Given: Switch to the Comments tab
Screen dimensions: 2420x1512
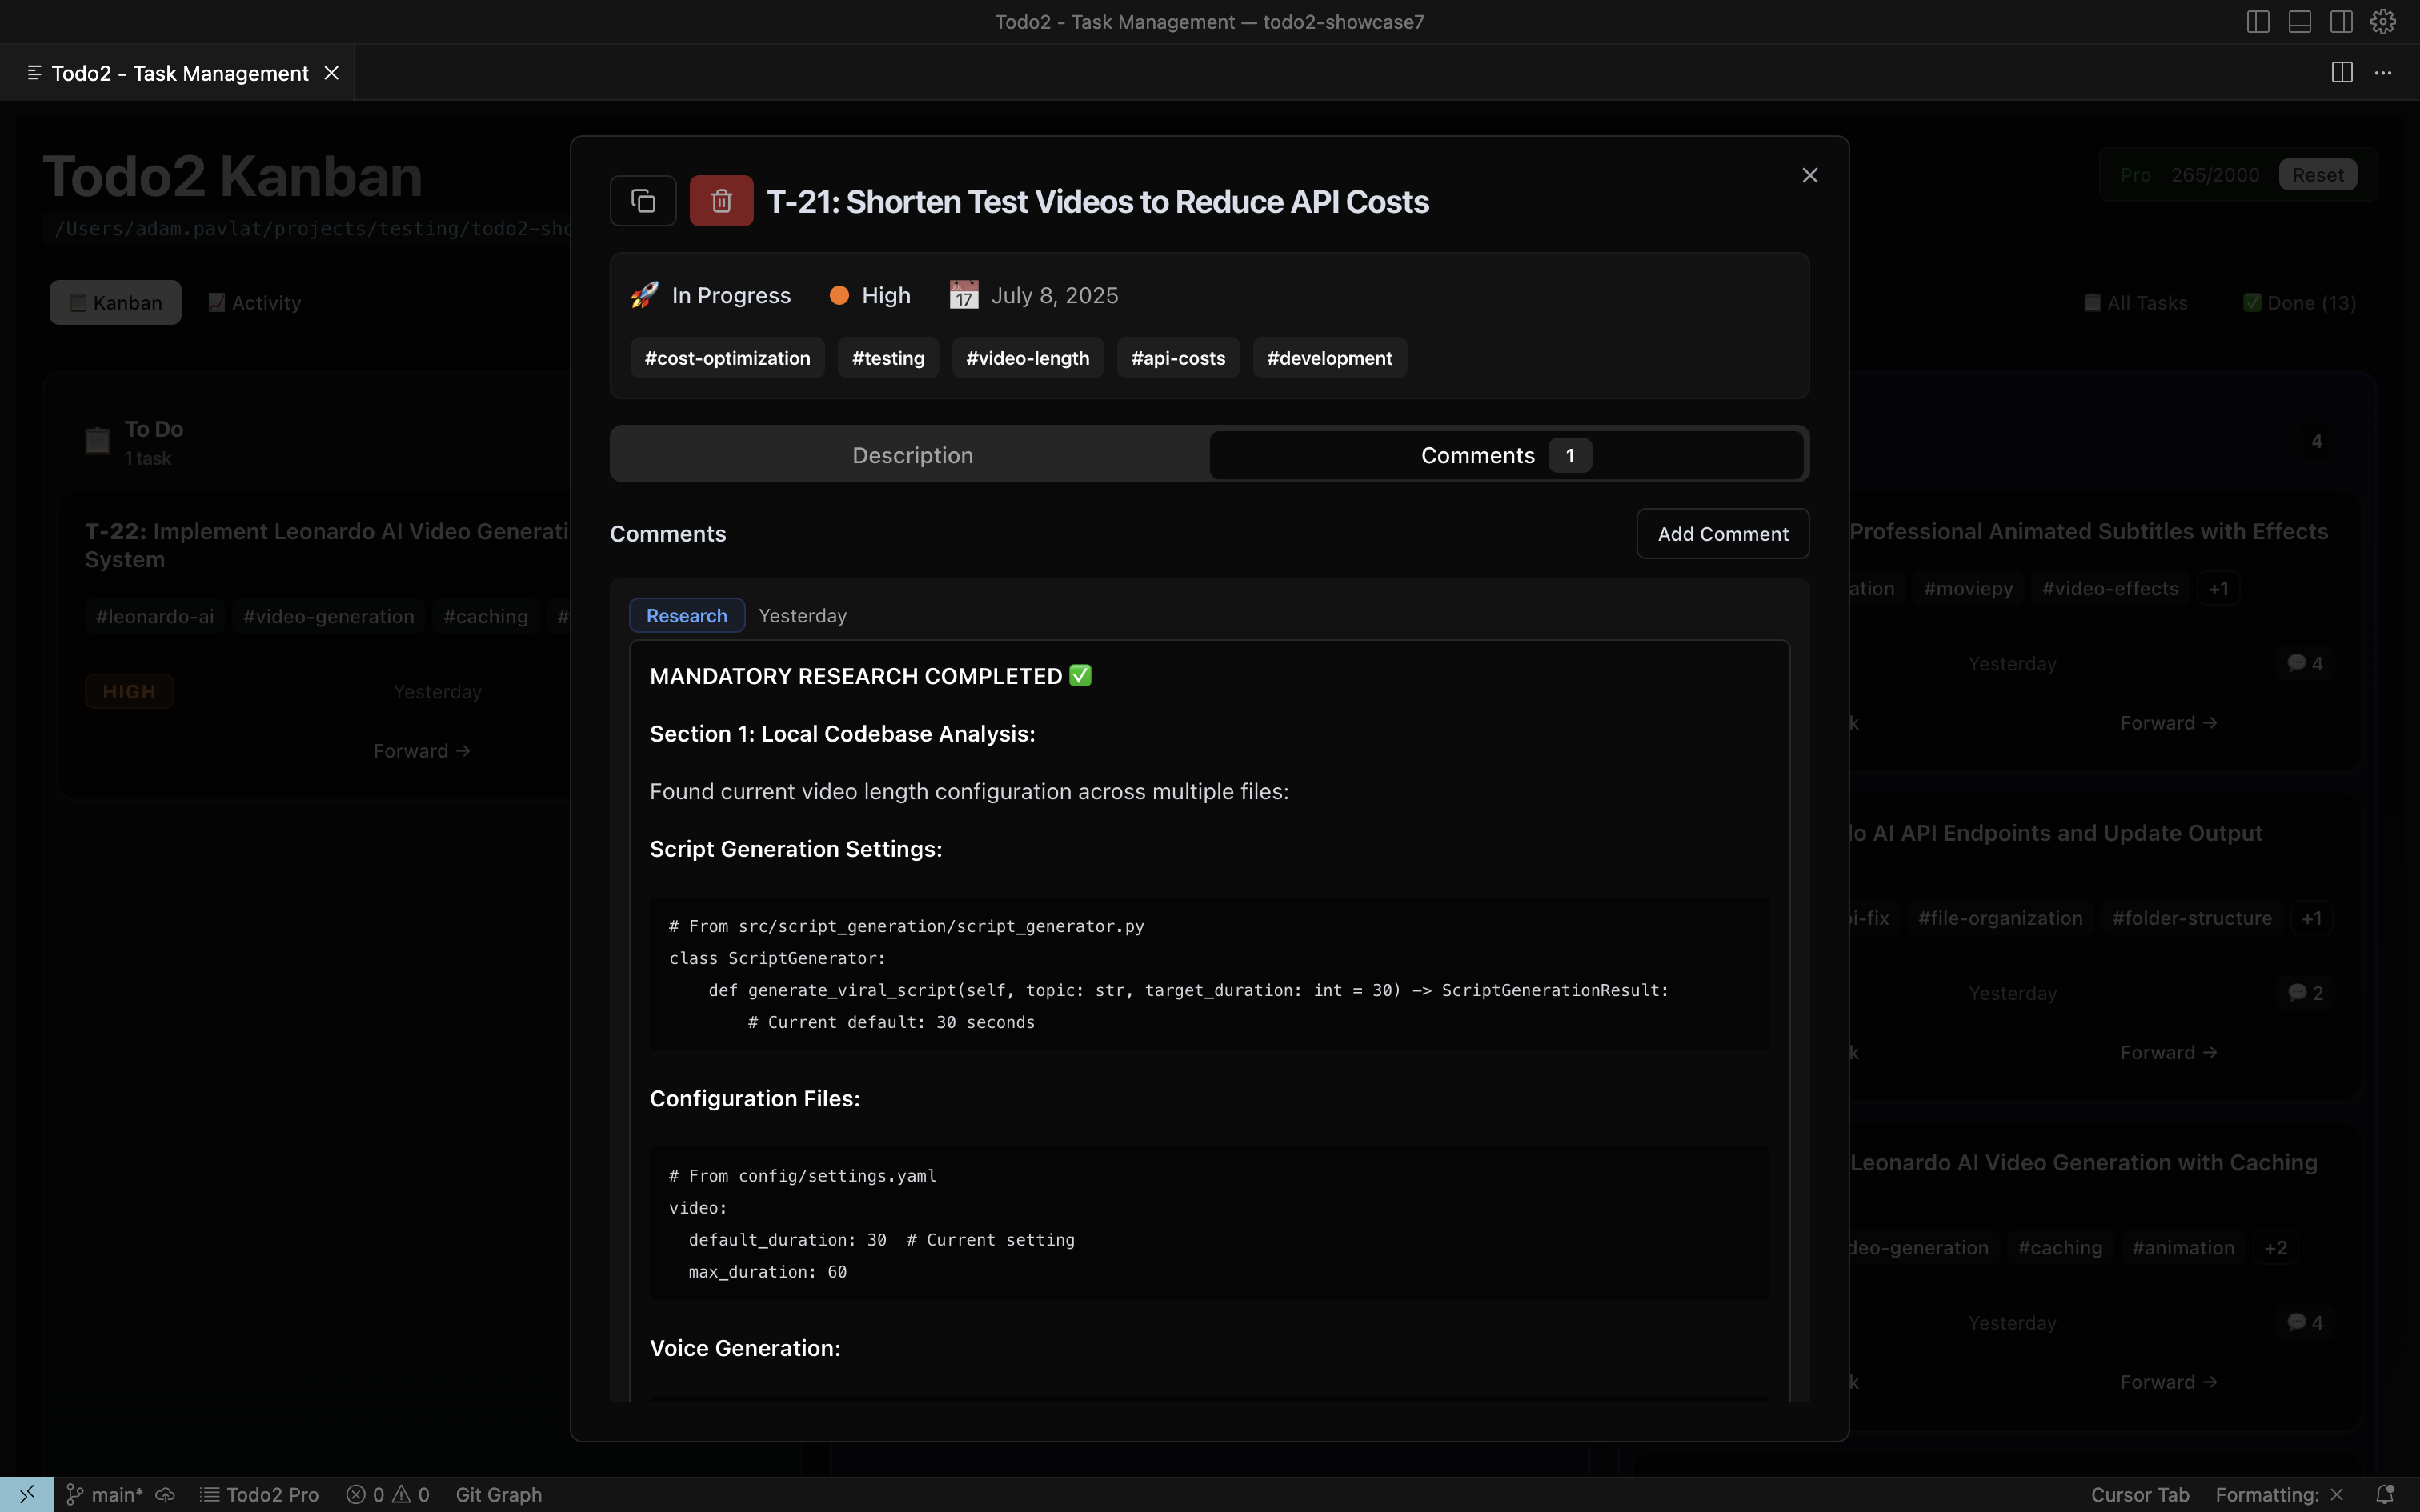Looking at the screenshot, I should (x=1506, y=455).
